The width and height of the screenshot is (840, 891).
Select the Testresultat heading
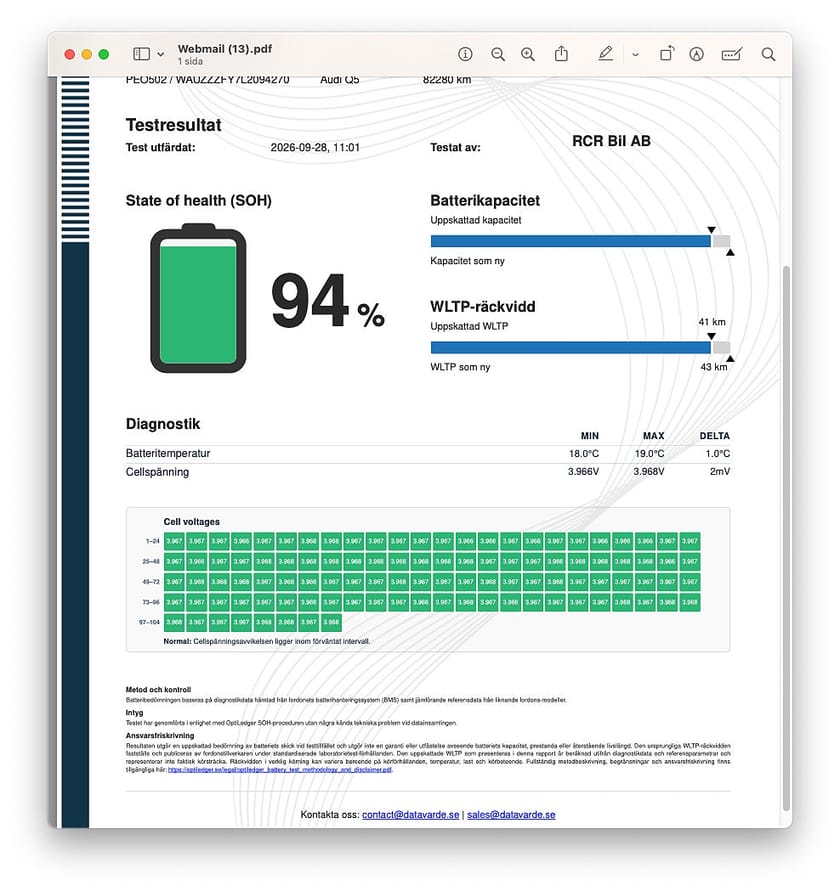click(173, 125)
